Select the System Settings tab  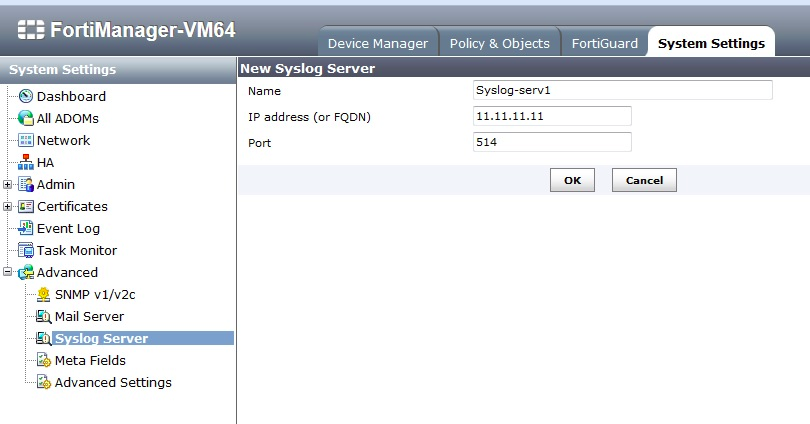click(711, 43)
